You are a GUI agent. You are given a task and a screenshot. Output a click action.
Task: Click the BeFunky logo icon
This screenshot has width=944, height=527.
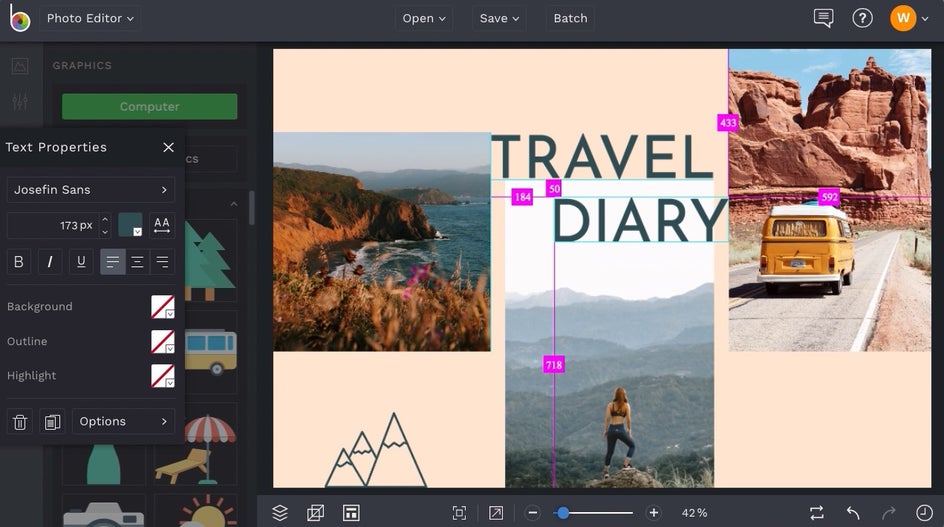[x=19, y=17]
